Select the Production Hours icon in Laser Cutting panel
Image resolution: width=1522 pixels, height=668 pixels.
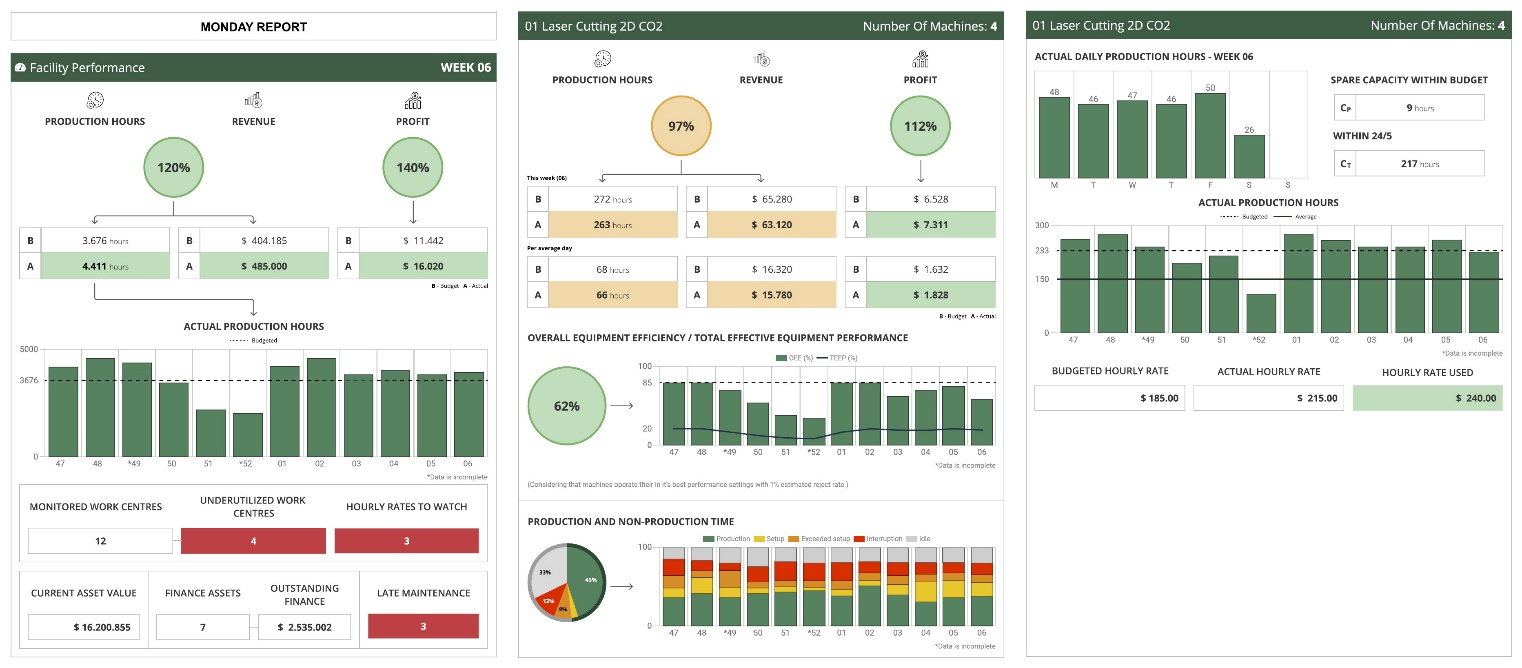tap(601, 60)
